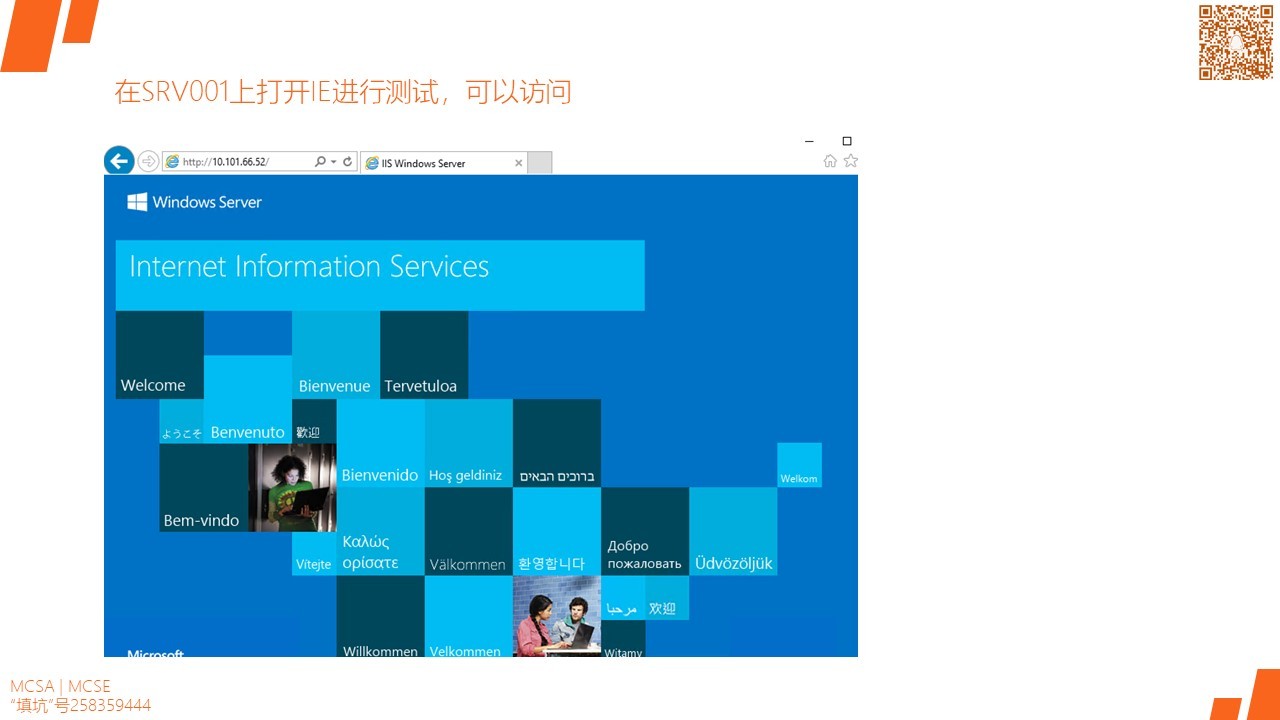1280x720 pixels.
Task: Click the Willkommen tile
Action: (380, 616)
